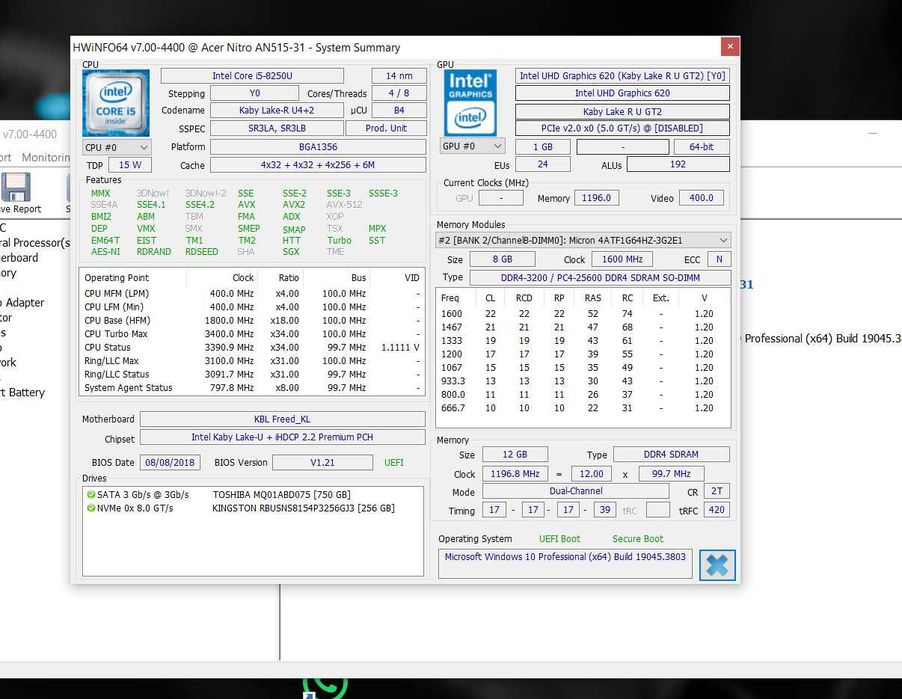The width and height of the screenshot is (902, 699).
Task: Click the Save Report floppy icon in the background window
Action: pos(16,188)
